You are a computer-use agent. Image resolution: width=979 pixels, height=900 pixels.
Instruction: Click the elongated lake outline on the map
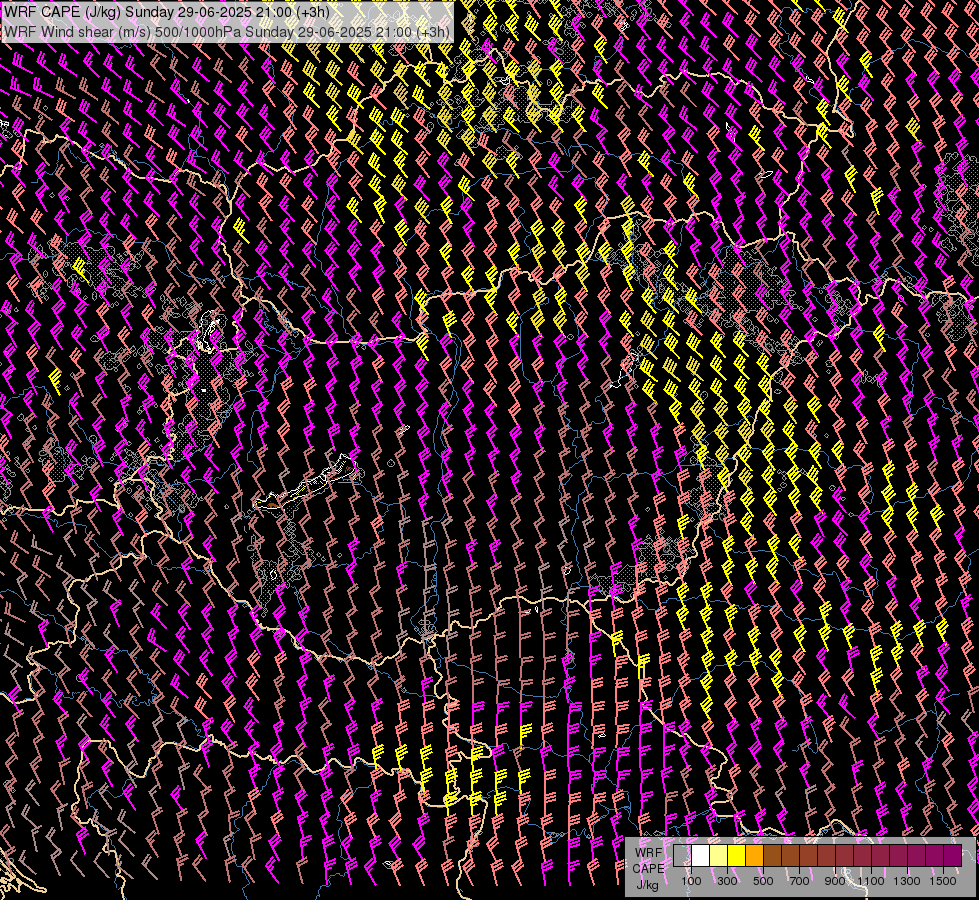point(306,483)
